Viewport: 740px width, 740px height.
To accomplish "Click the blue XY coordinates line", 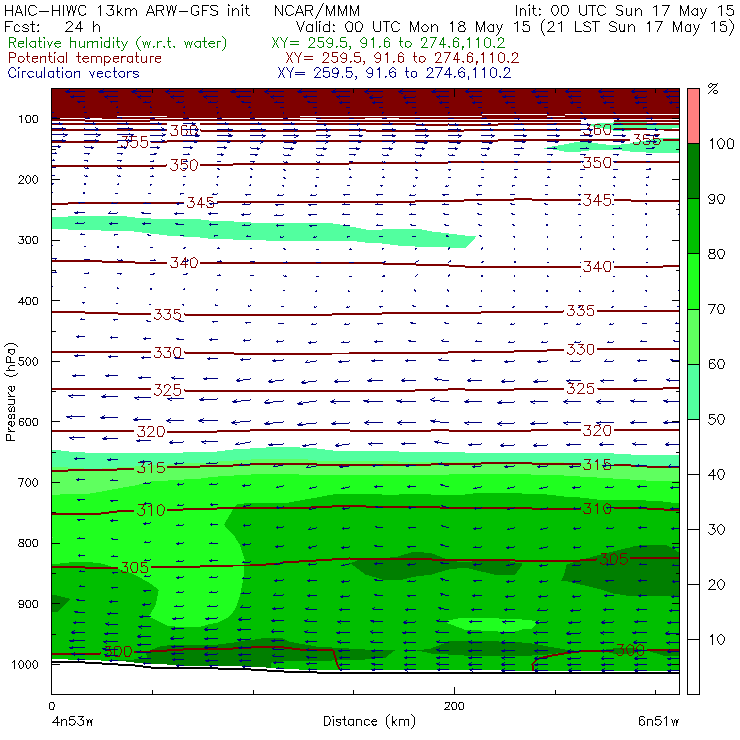I will coord(394,73).
